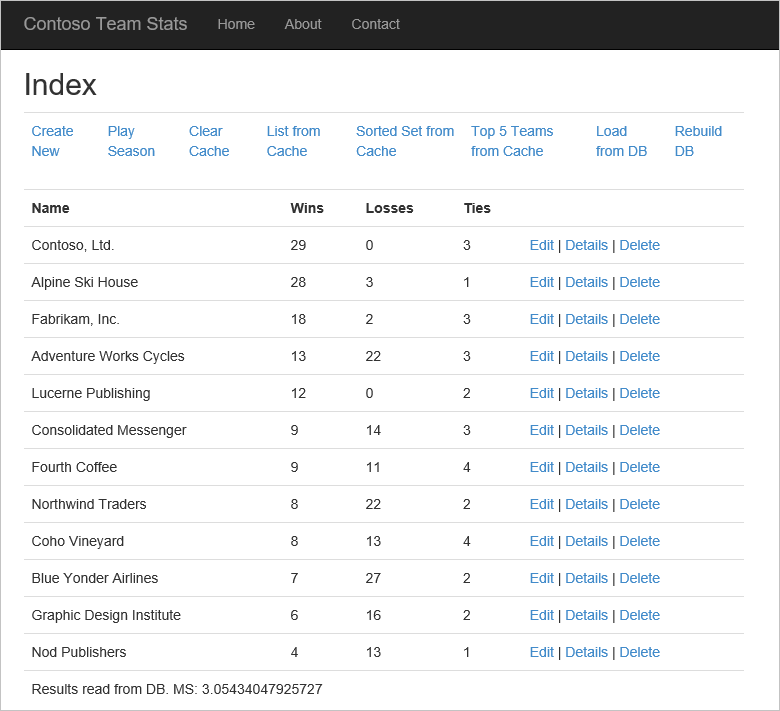The width and height of the screenshot is (780, 711).
Task: Click the Rebuild DB link
Action: tap(698, 141)
